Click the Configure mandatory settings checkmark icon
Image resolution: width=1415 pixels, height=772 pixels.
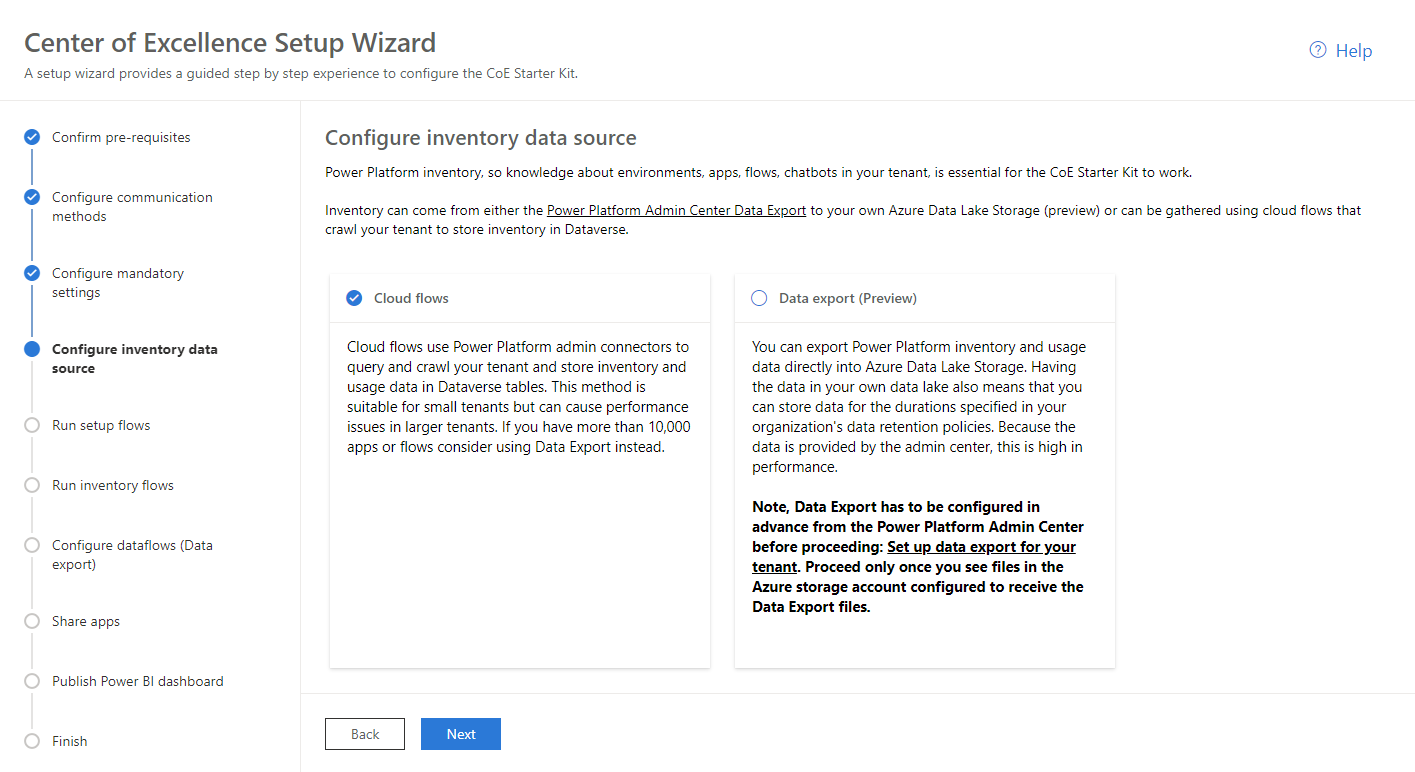coord(32,273)
